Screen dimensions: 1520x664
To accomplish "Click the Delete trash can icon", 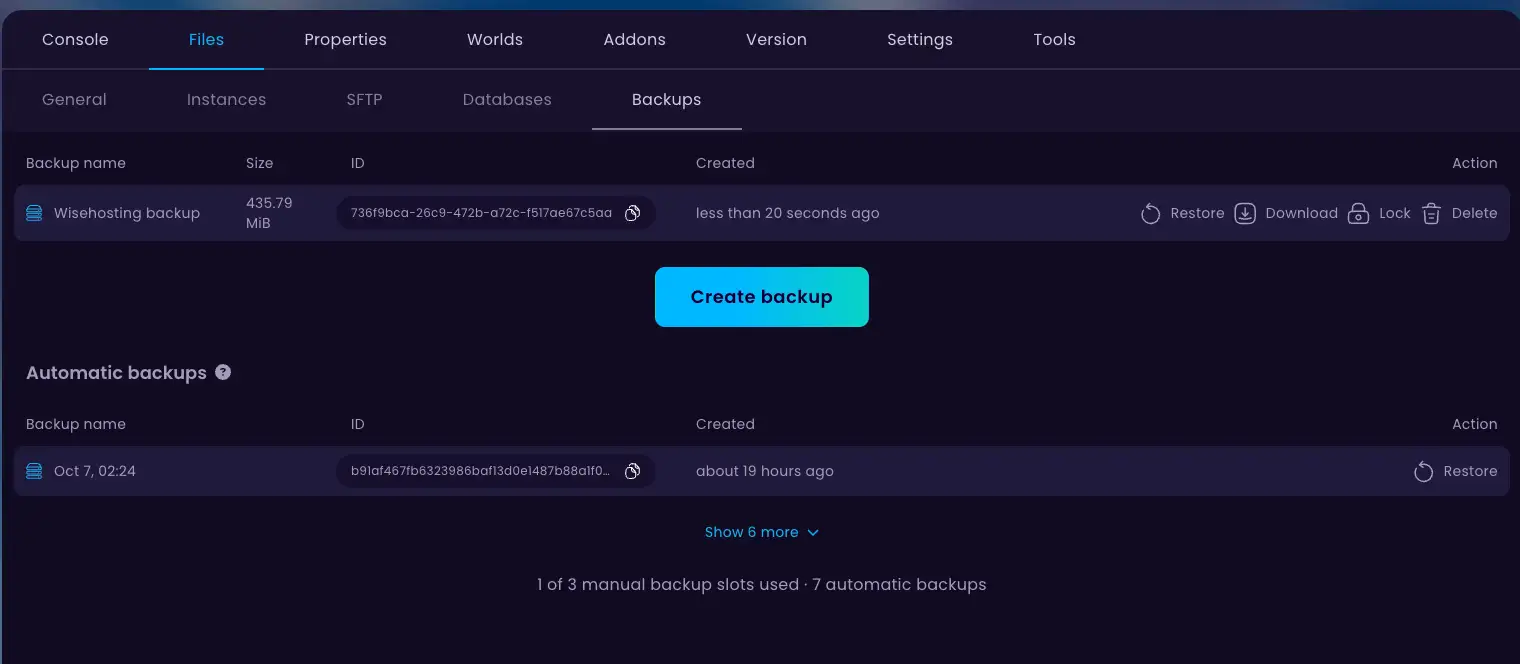I will coord(1431,213).
